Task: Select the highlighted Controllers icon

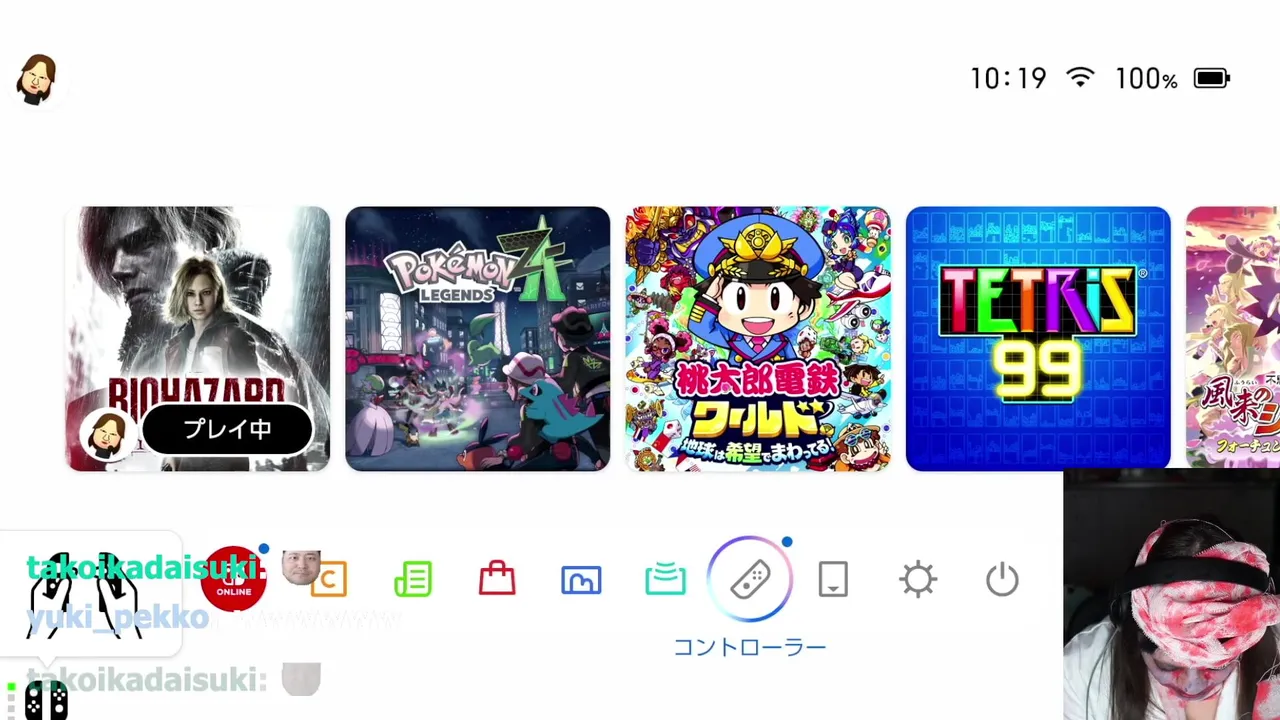Action: click(750, 579)
